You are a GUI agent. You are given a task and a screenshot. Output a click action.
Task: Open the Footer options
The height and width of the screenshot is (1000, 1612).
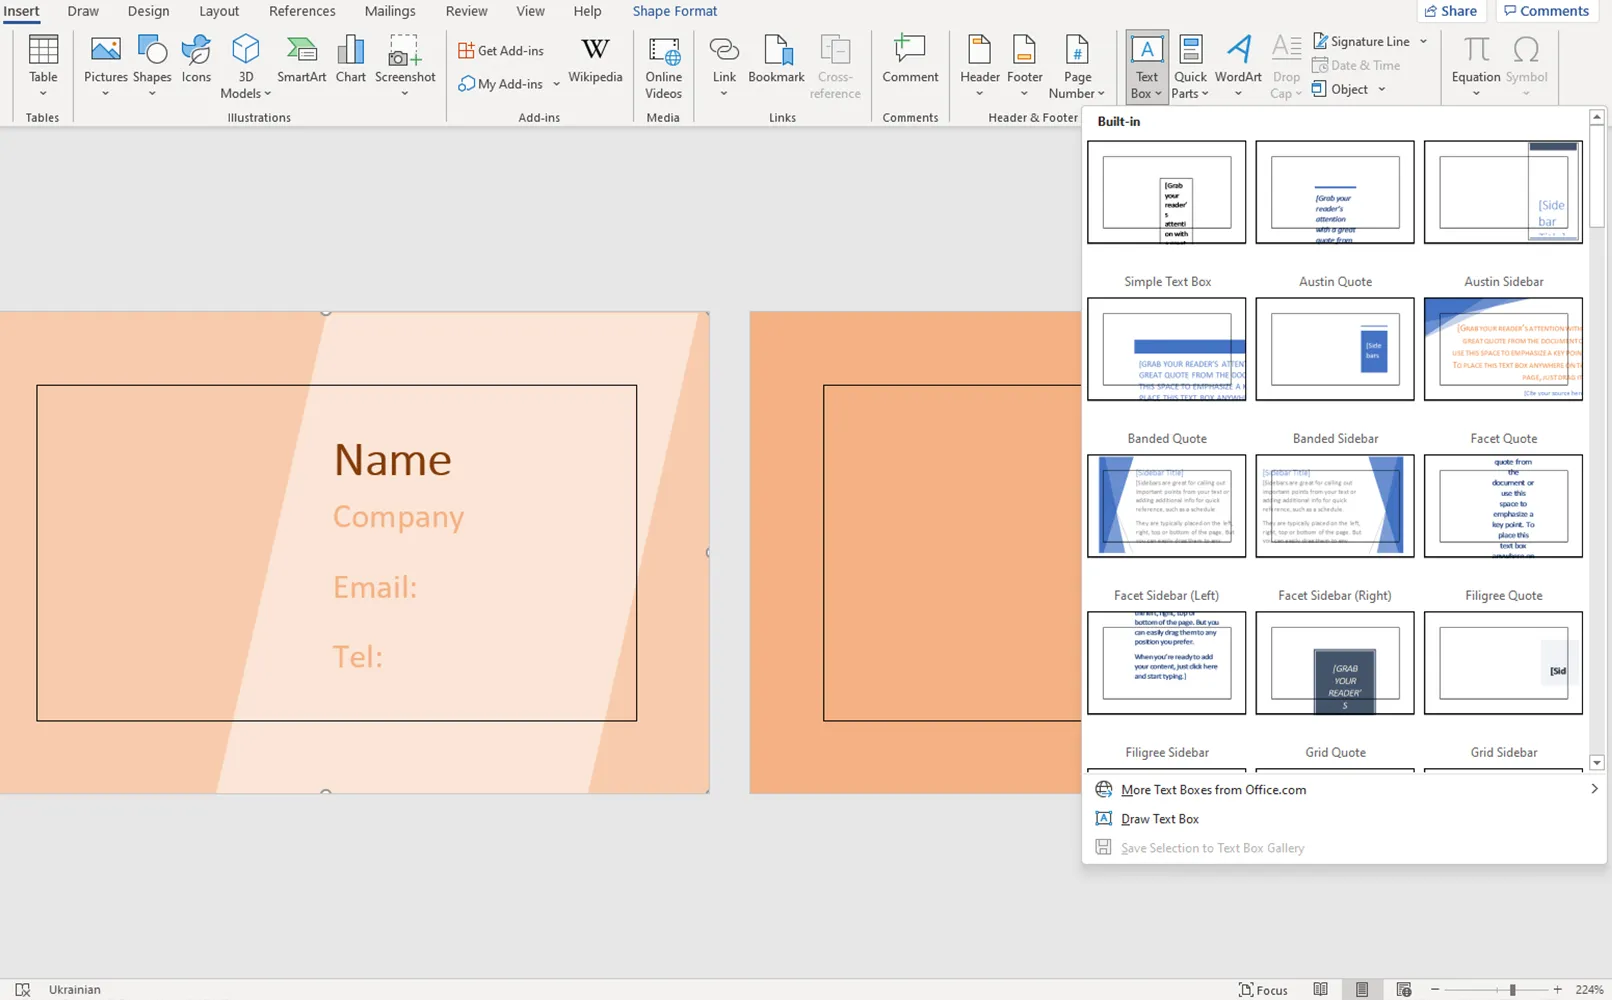click(1024, 66)
